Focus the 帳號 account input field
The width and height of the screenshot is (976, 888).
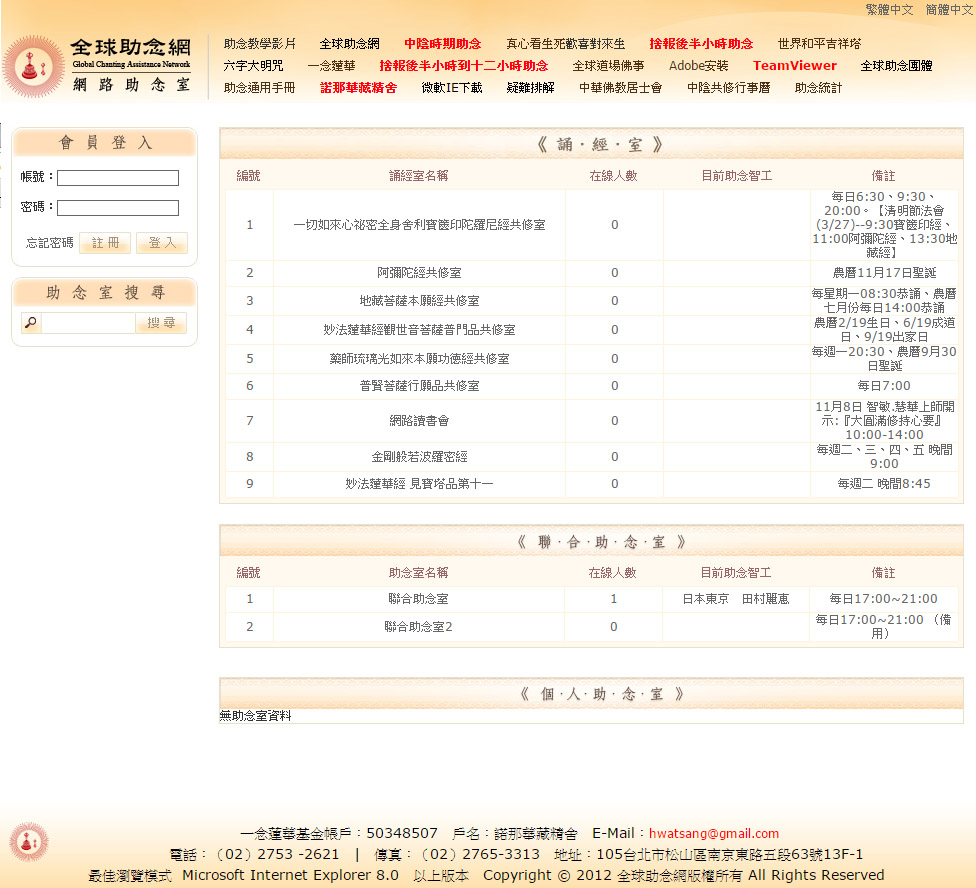pos(117,178)
